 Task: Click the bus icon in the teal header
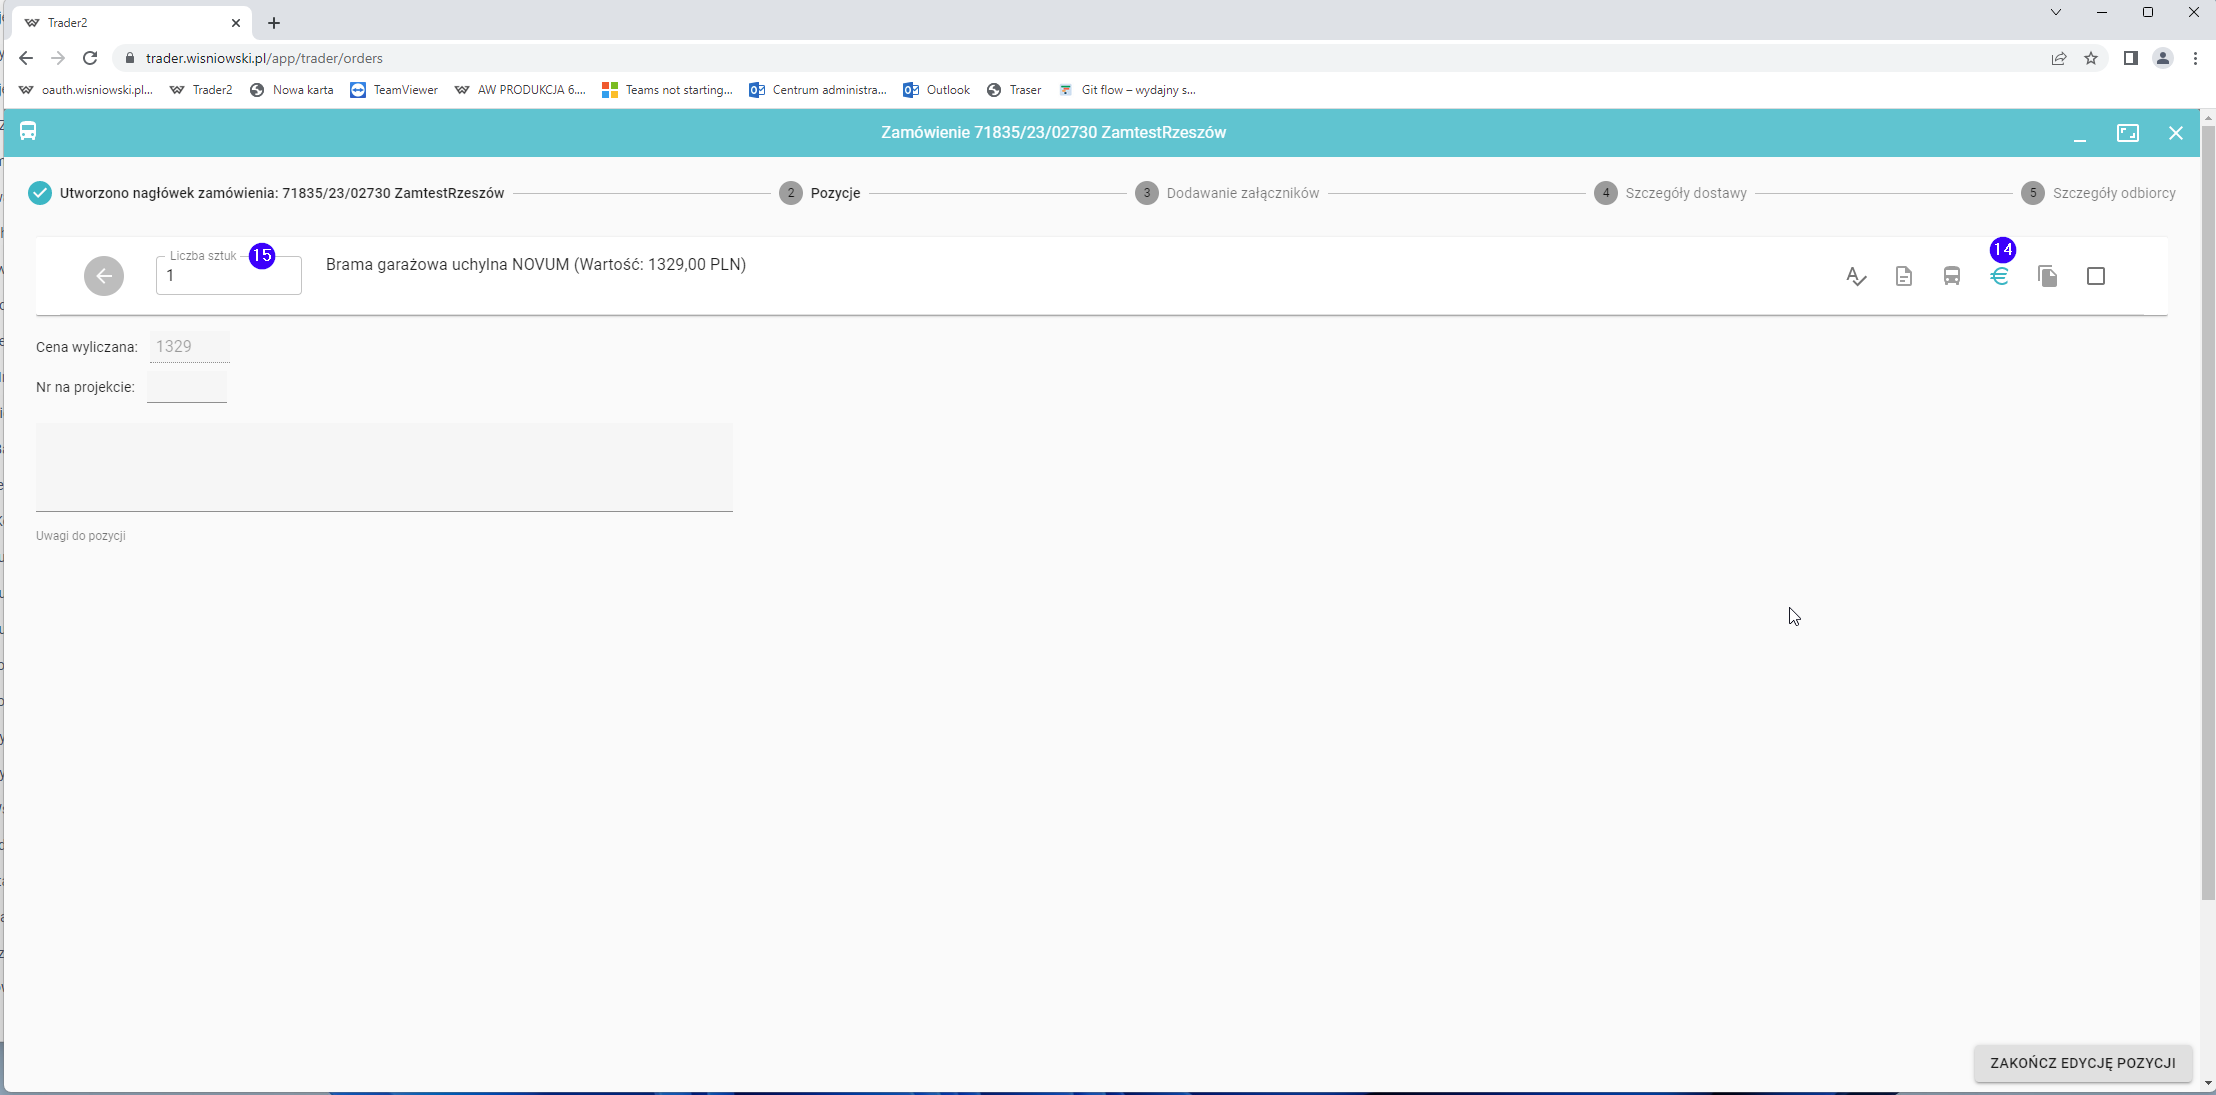click(x=28, y=132)
